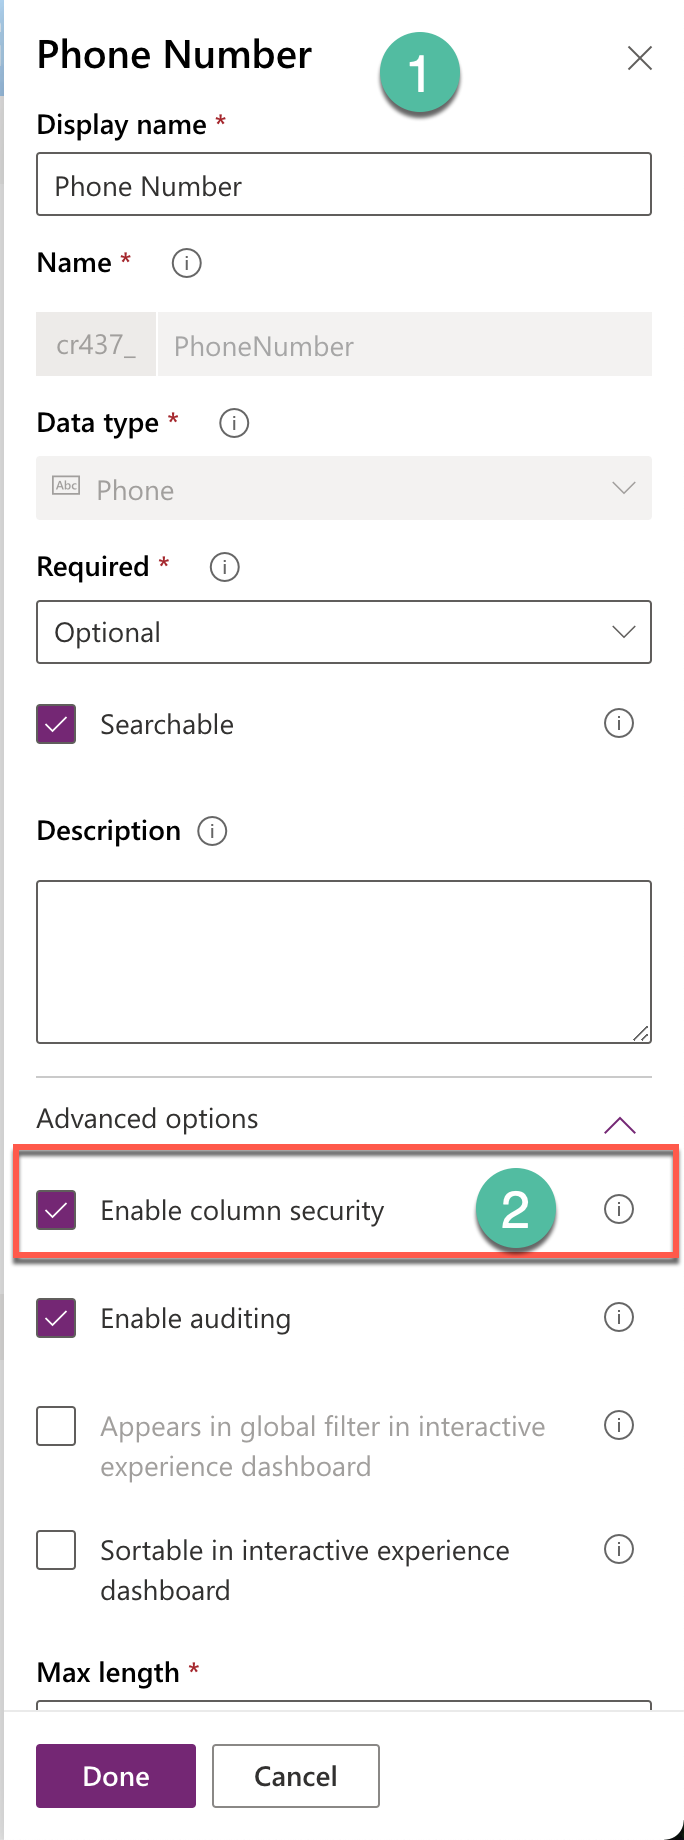Open the Data type Phone dropdown
Viewport: 684px width, 1840px height.
click(344, 488)
